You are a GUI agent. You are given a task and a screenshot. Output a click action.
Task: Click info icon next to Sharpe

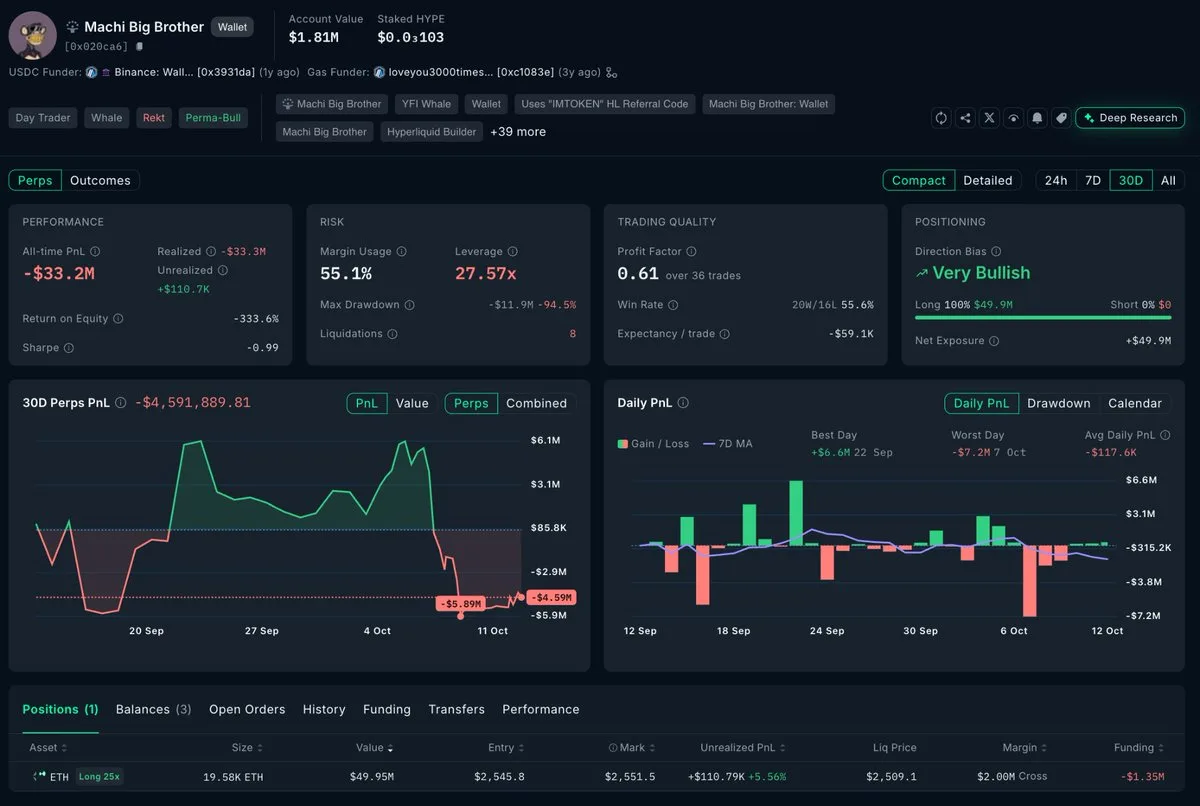pos(69,348)
